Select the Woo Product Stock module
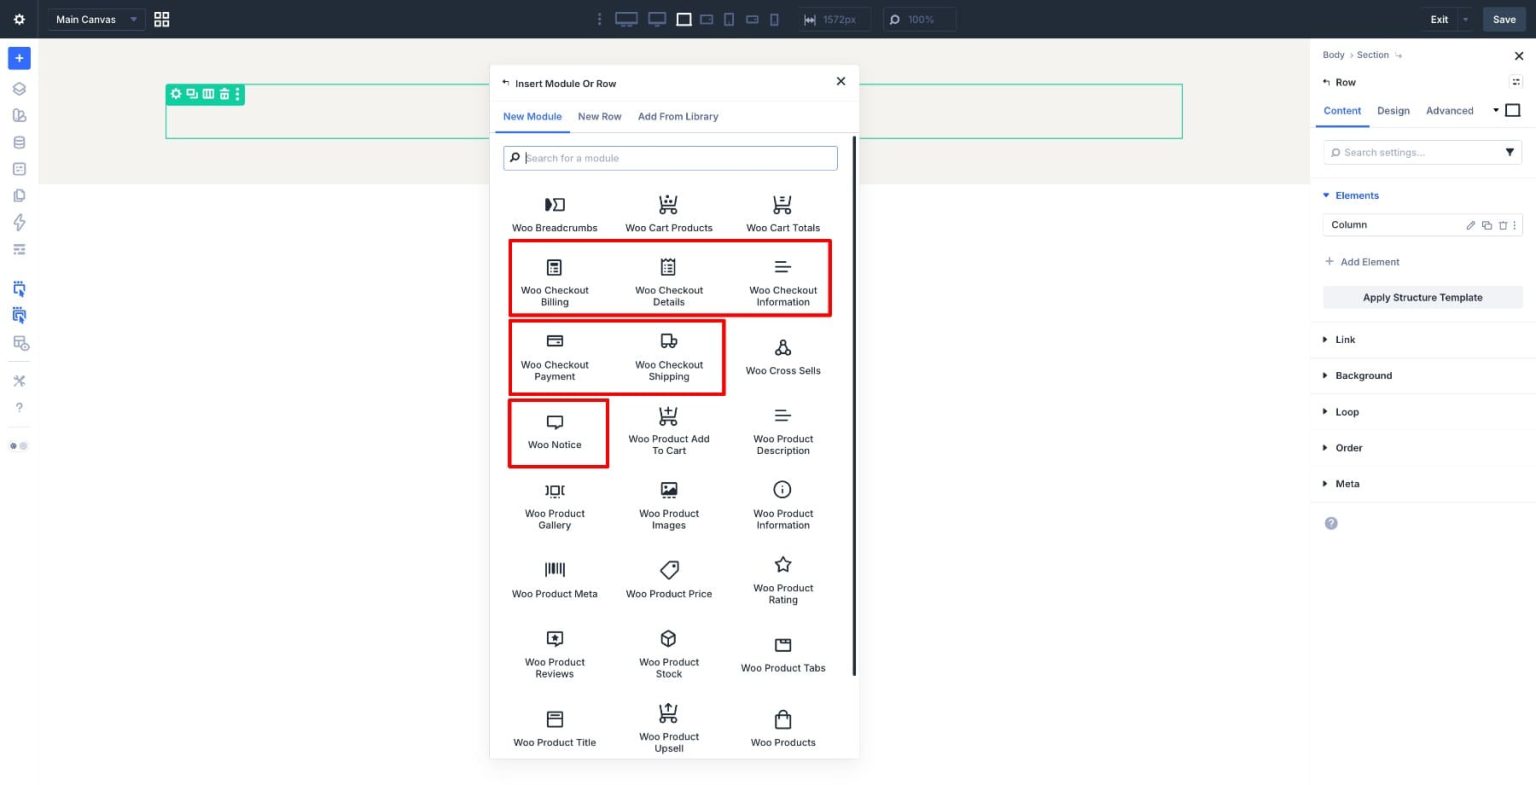Image resolution: width=1536 pixels, height=785 pixels. coord(669,655)
